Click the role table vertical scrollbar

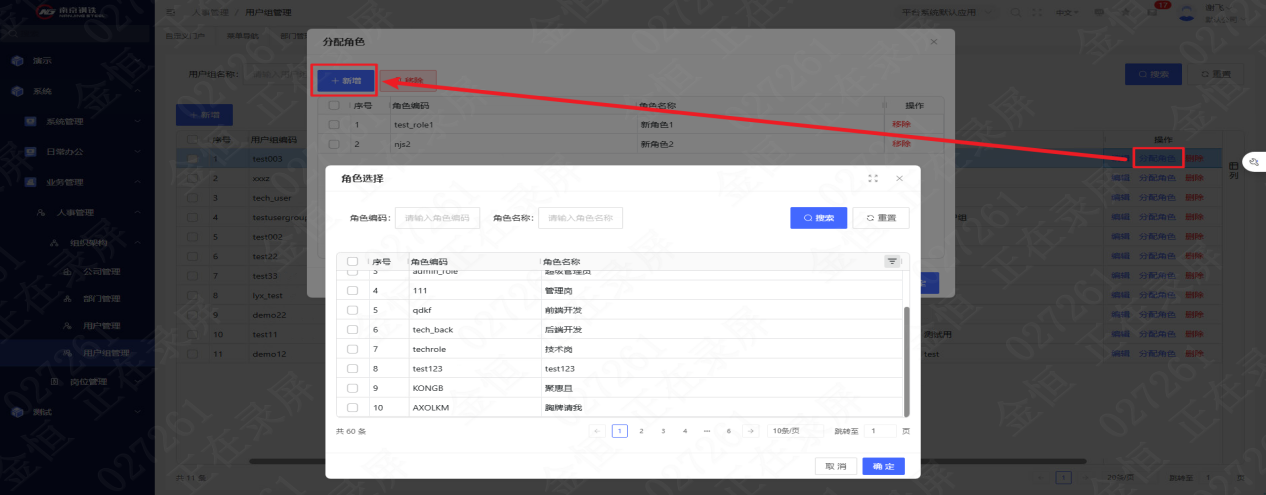pyautogui.click(x=907, y=360)
